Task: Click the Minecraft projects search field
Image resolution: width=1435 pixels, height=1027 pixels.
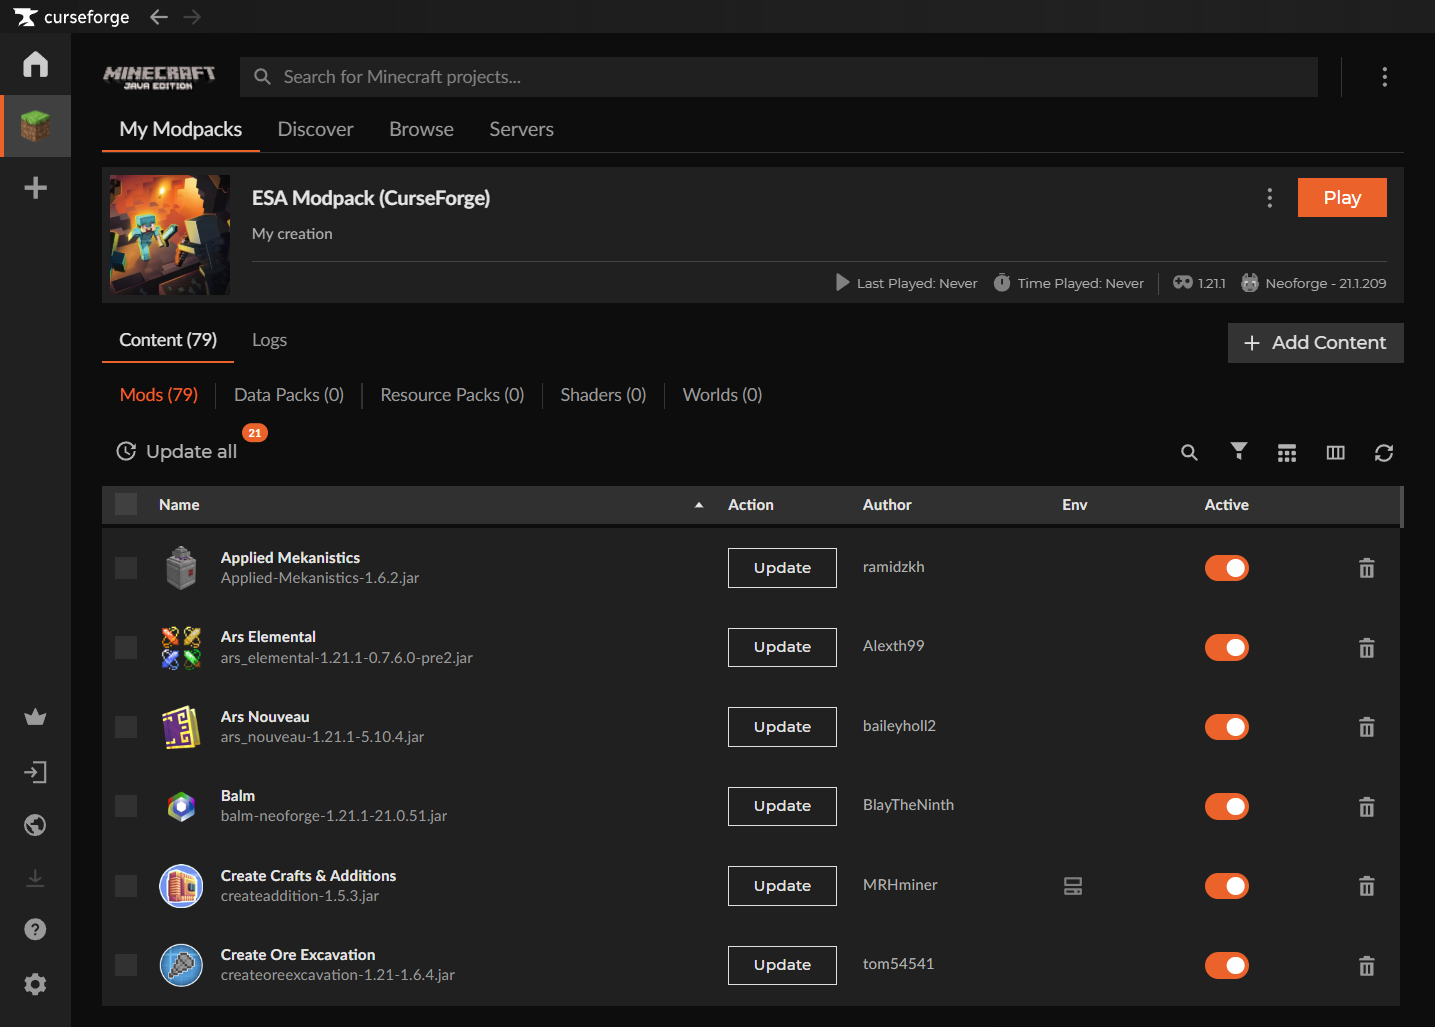Action: (780, 77)
